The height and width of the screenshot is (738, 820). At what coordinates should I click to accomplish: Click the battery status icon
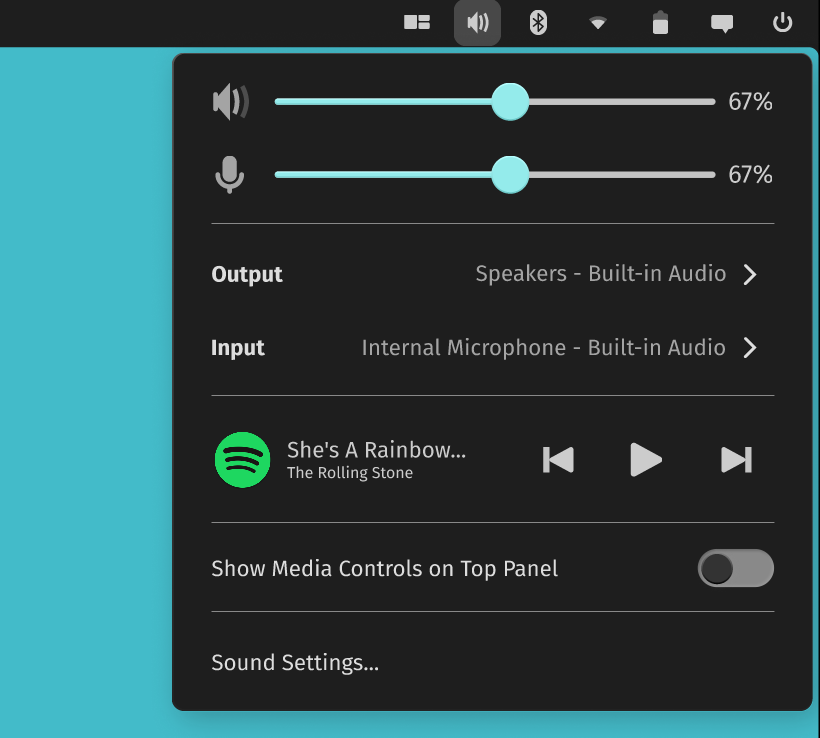pyautogui.click(x=660, y=22)
